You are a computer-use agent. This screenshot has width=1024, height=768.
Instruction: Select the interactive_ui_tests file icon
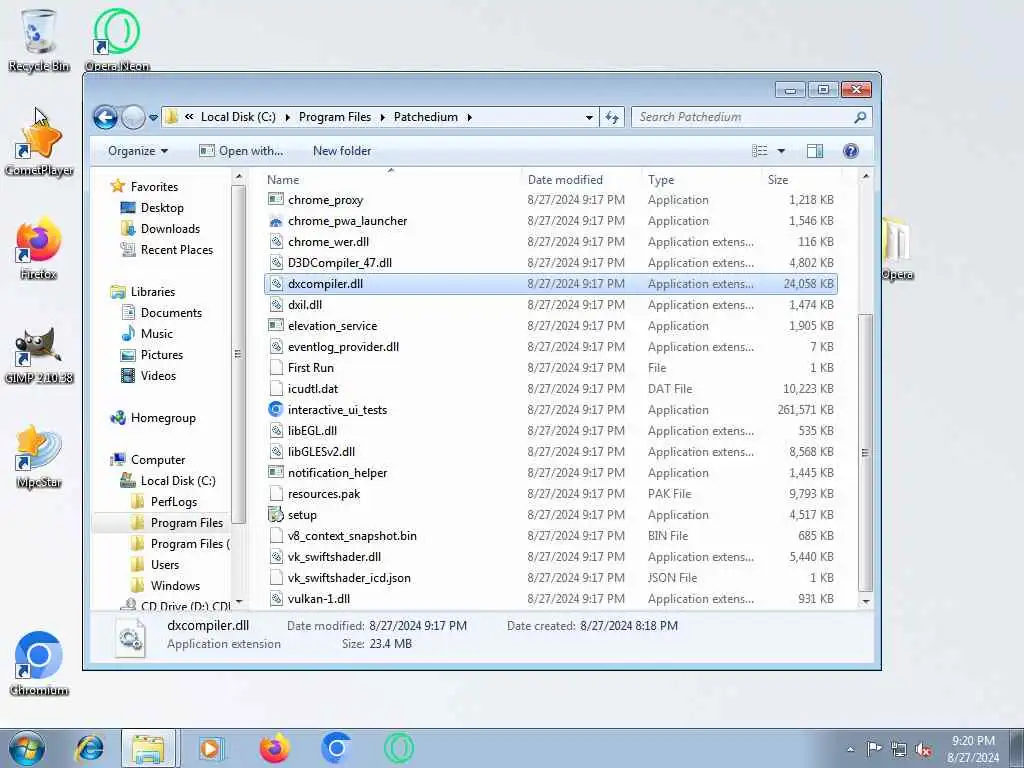(276, 409)
